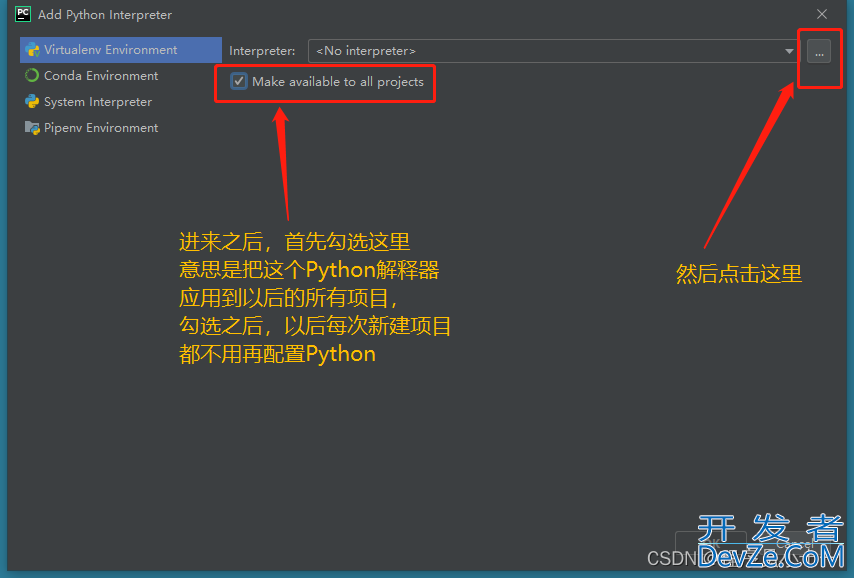Select Virtualenv Environment in the sidebar
The width and height of the screenshot is (854, 578).
pos(121,50)
